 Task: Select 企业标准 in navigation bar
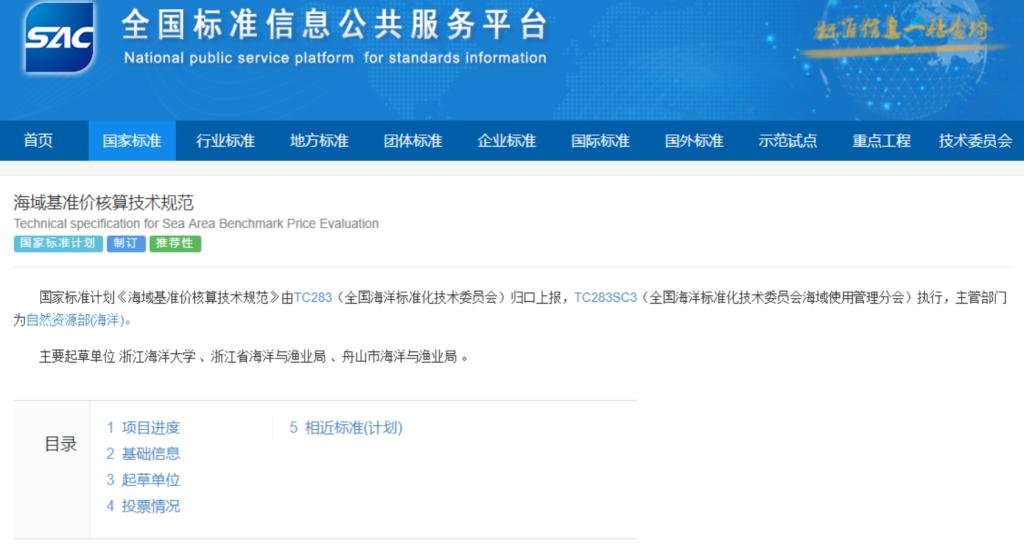pos(507,141)
